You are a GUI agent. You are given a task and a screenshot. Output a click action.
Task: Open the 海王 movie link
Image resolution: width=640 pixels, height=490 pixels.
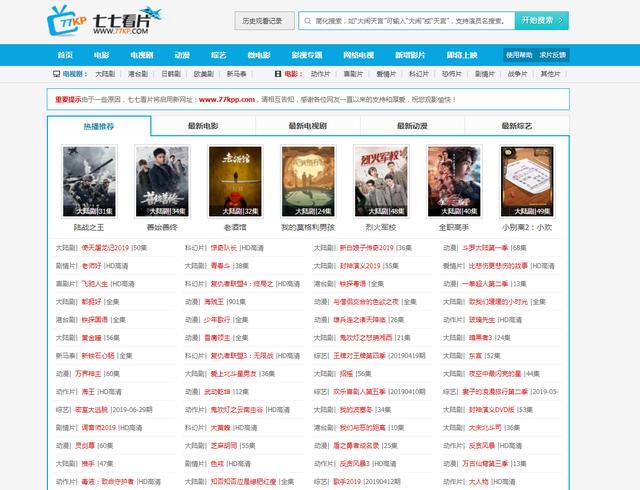(x=88, y=392)
